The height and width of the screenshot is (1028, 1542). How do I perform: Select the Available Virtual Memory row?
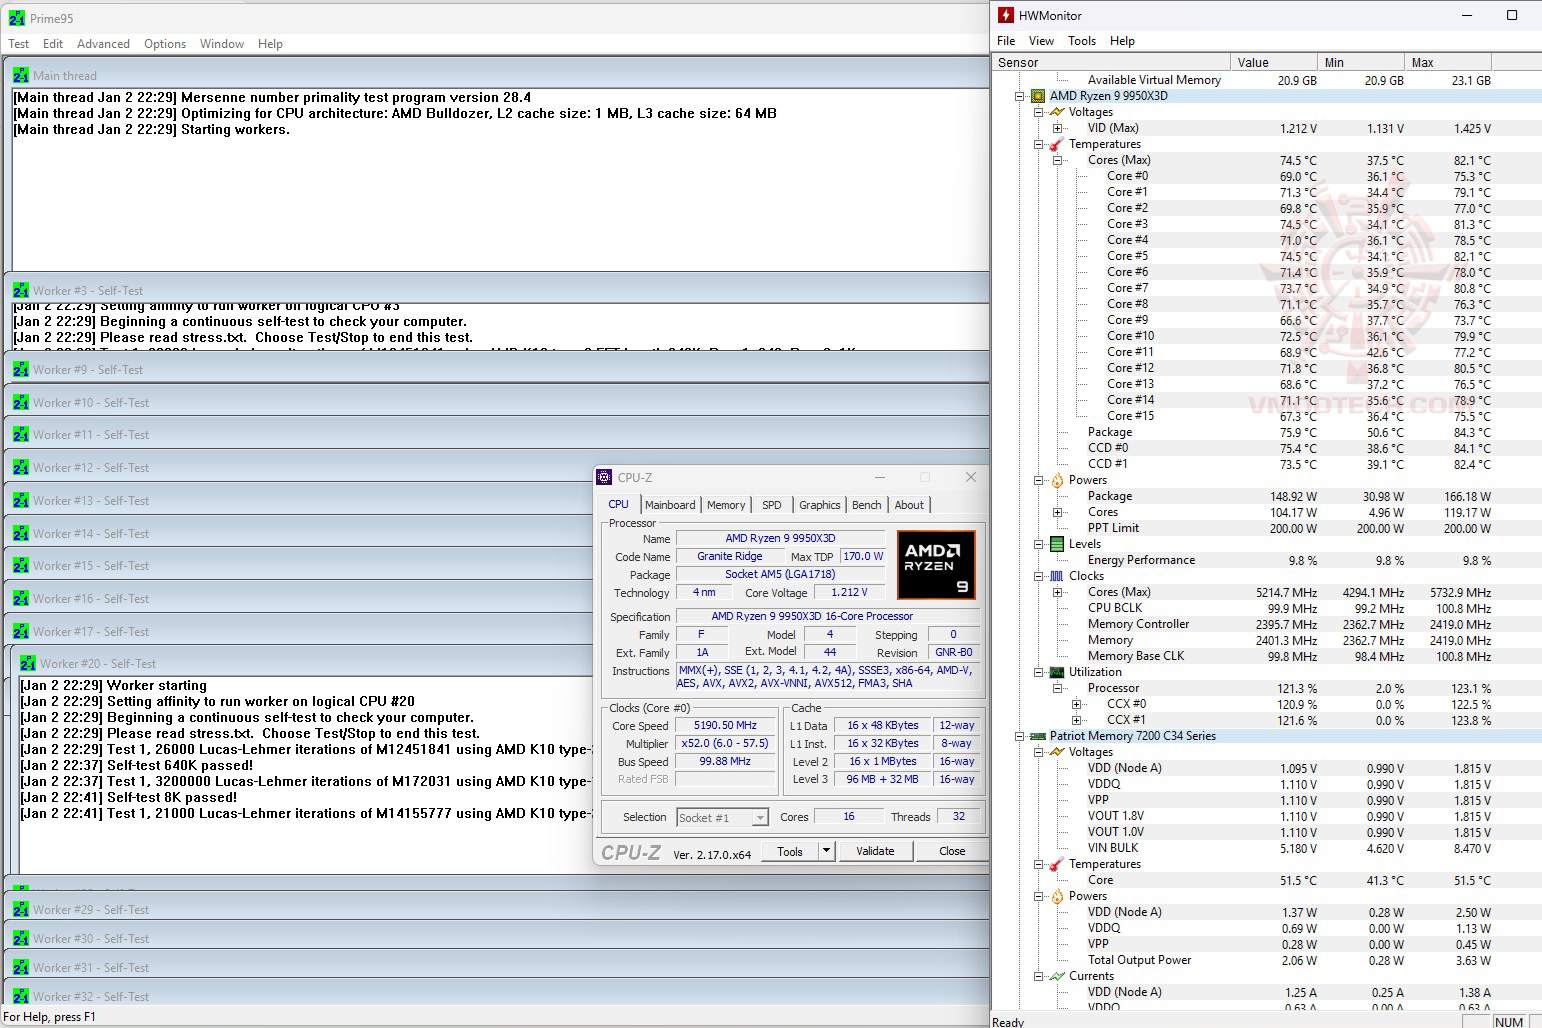[1289, 80]
